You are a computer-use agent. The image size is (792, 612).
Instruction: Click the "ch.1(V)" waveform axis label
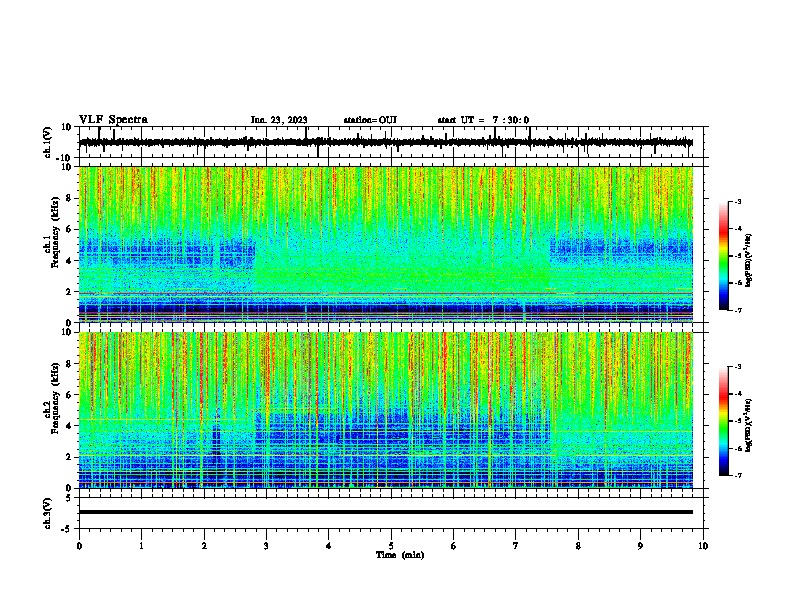(x=48, y=142)
